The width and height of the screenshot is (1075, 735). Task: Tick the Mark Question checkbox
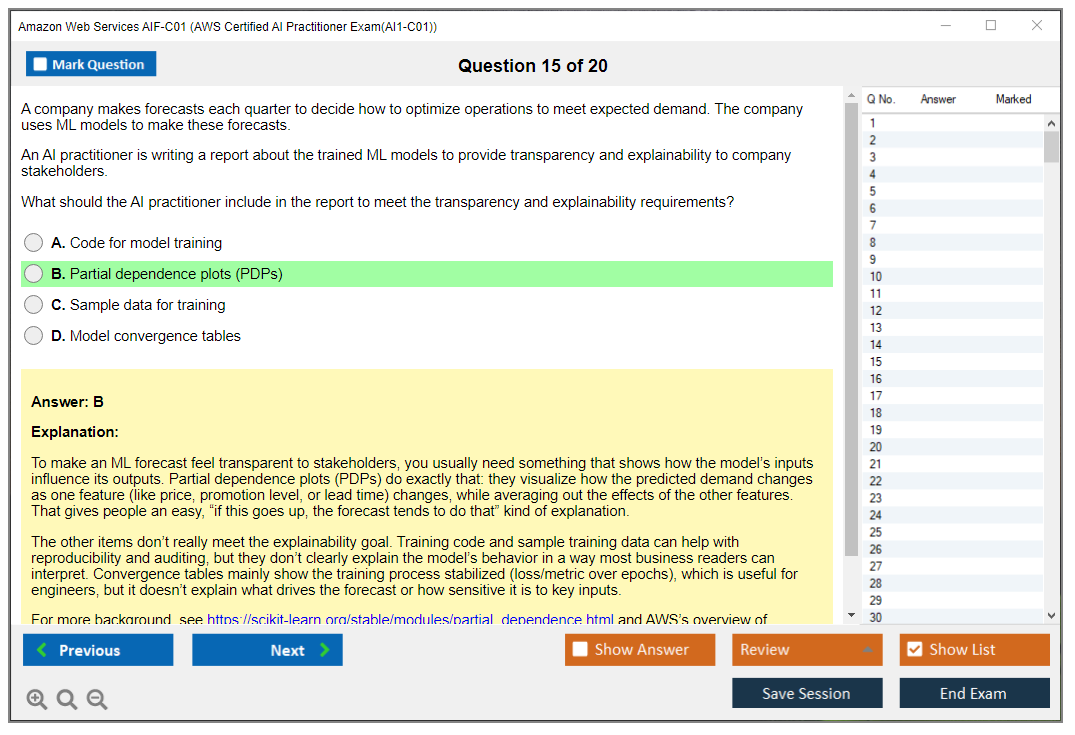point(40,65)
